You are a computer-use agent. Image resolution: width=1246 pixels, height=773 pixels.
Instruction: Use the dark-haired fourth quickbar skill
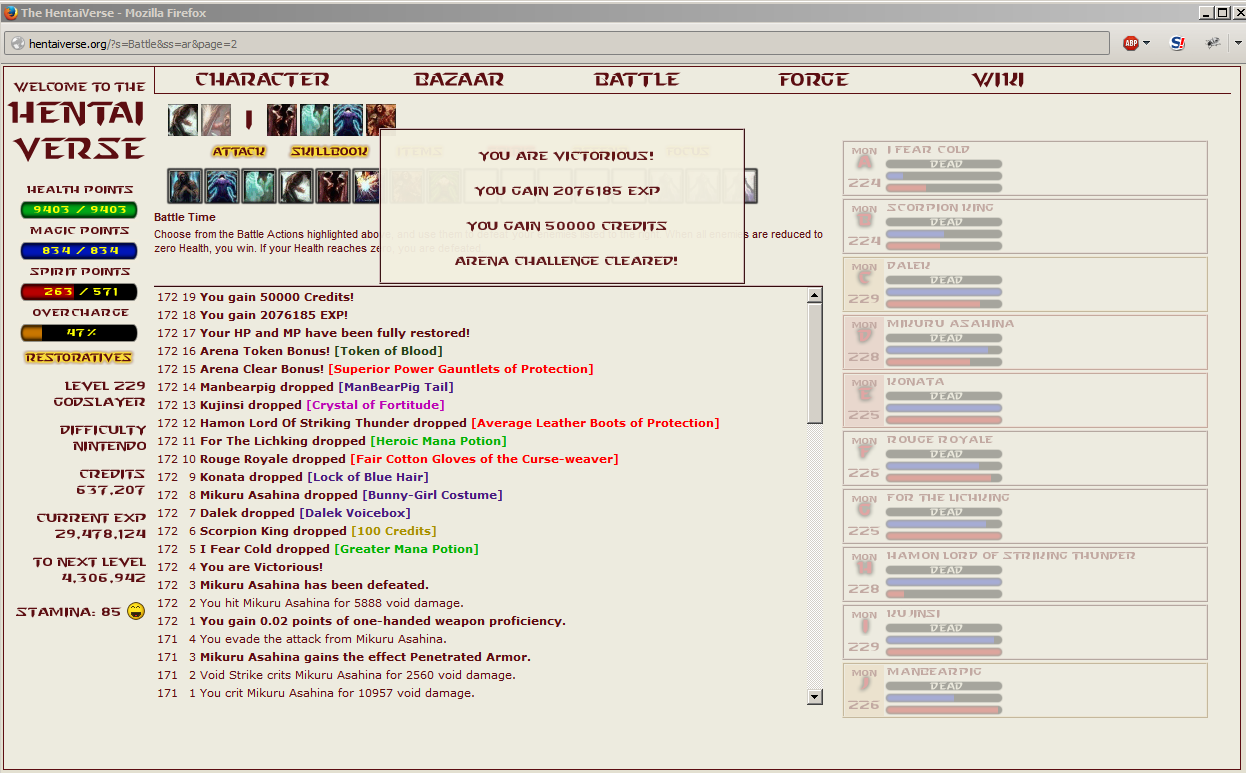click(296, 186)
